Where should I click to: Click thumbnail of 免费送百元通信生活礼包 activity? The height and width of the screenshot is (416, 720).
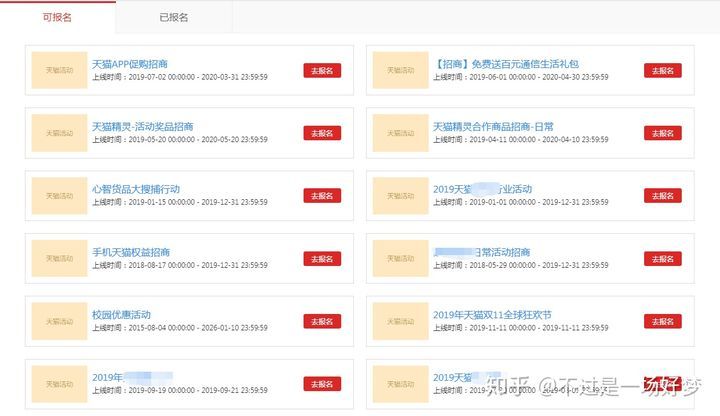coord(400,70)
